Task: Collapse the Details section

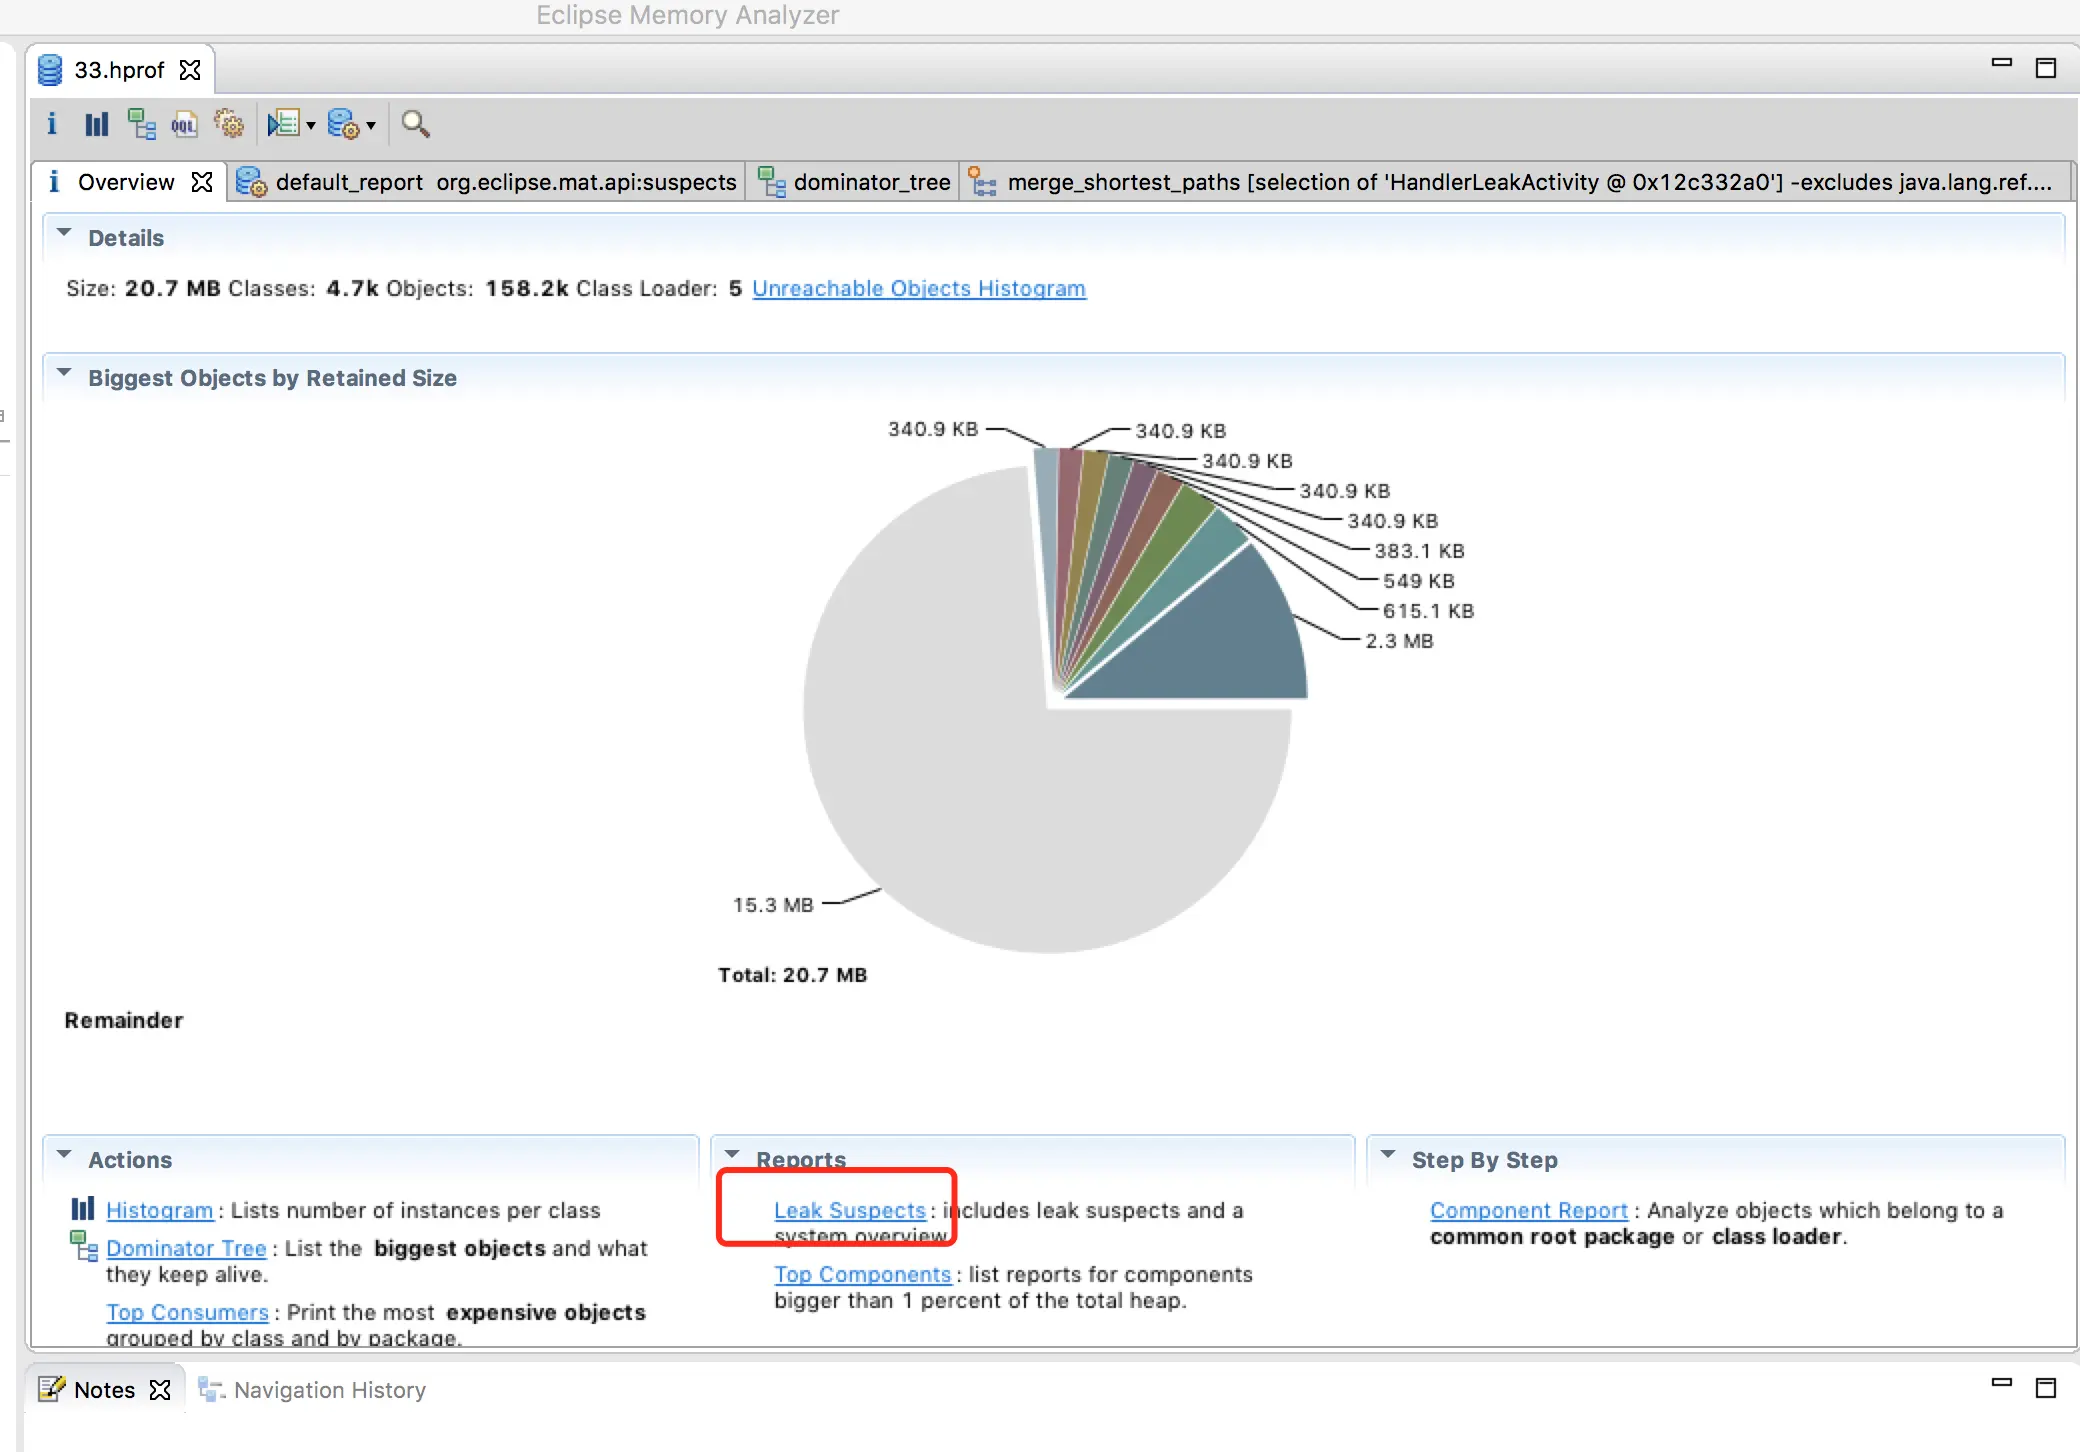Action: (x=65, y=233)
